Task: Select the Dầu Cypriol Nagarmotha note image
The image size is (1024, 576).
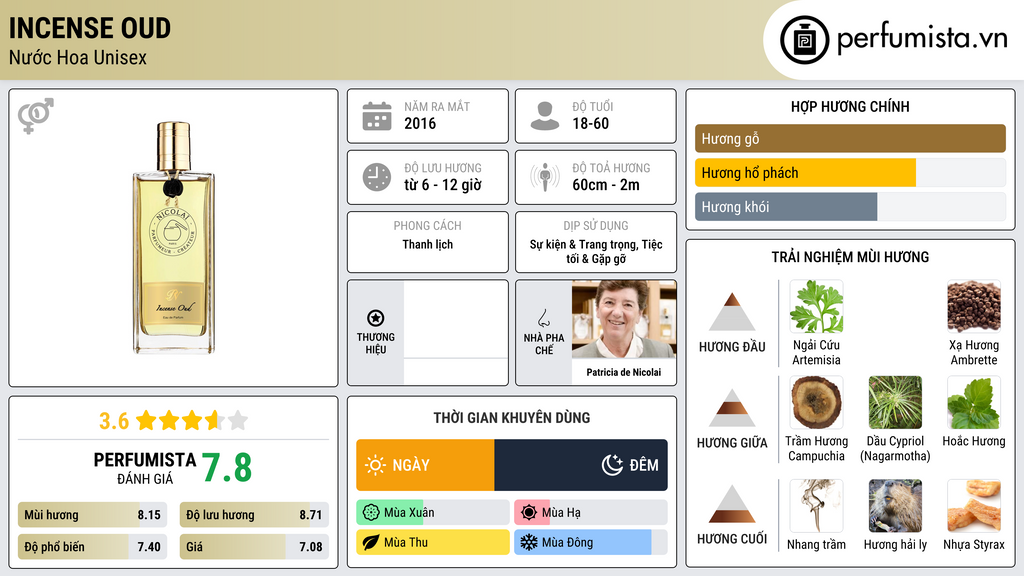Action: pos(895,403)
